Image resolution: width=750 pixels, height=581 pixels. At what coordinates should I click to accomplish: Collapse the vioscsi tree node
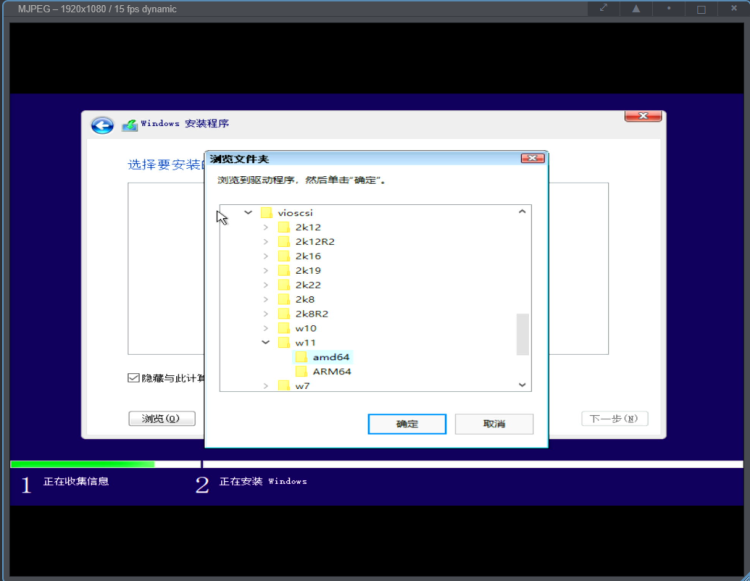(248, 212)
